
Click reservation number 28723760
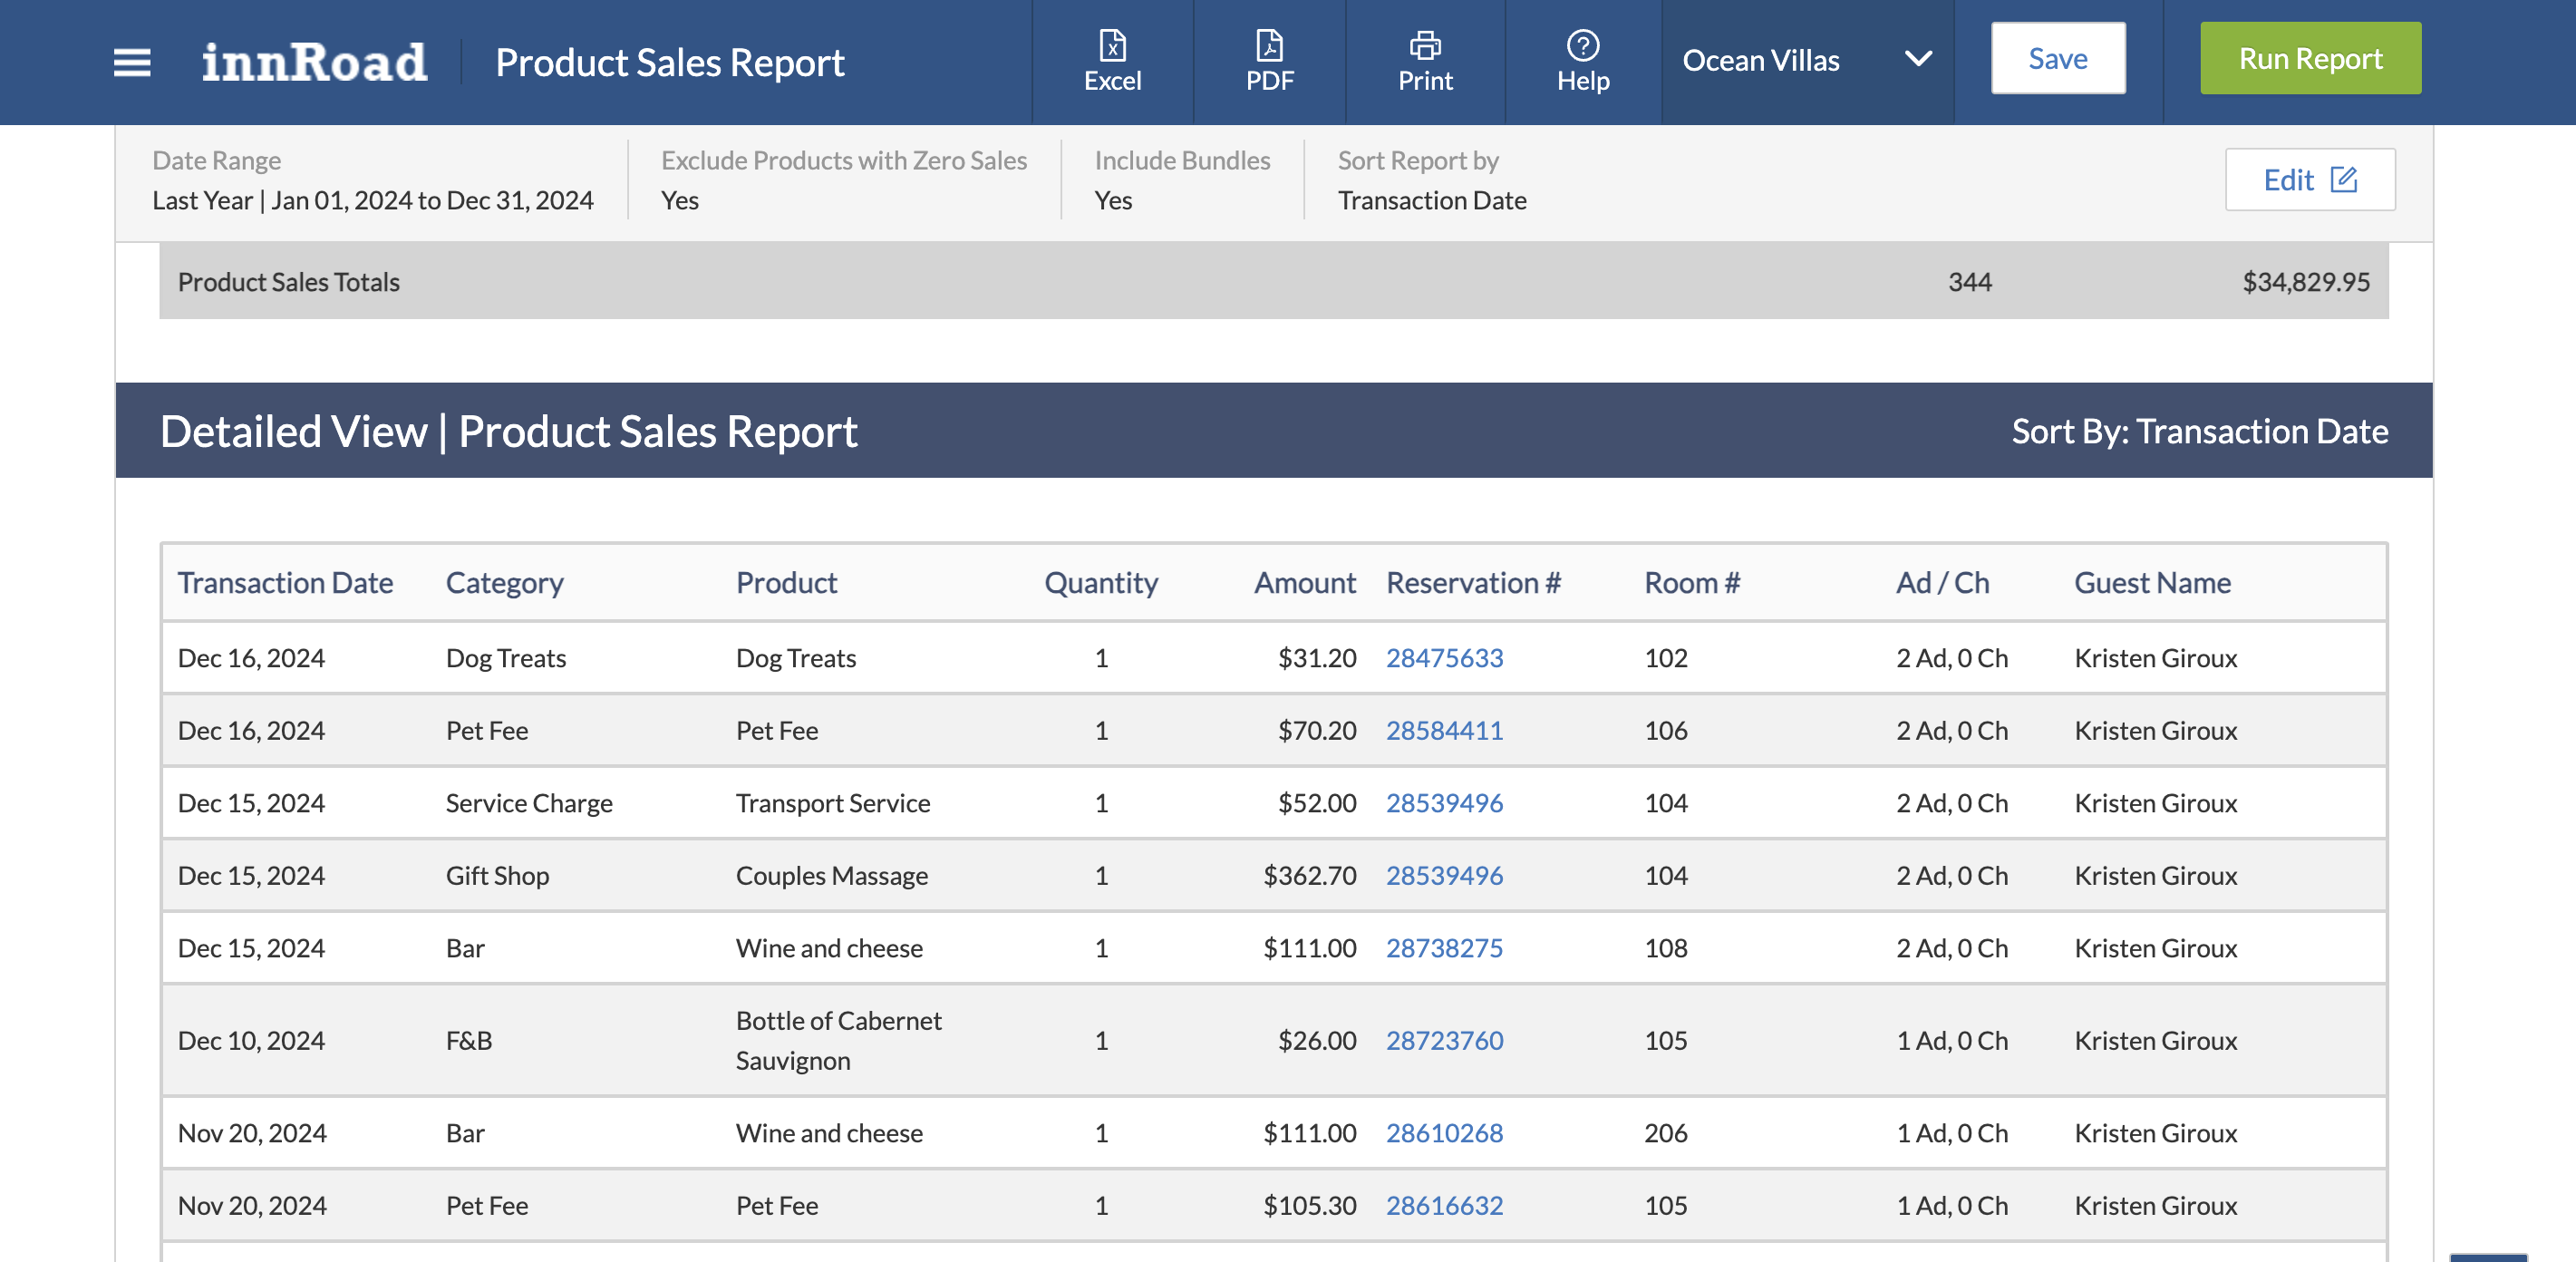[x=1443, y=1040]
